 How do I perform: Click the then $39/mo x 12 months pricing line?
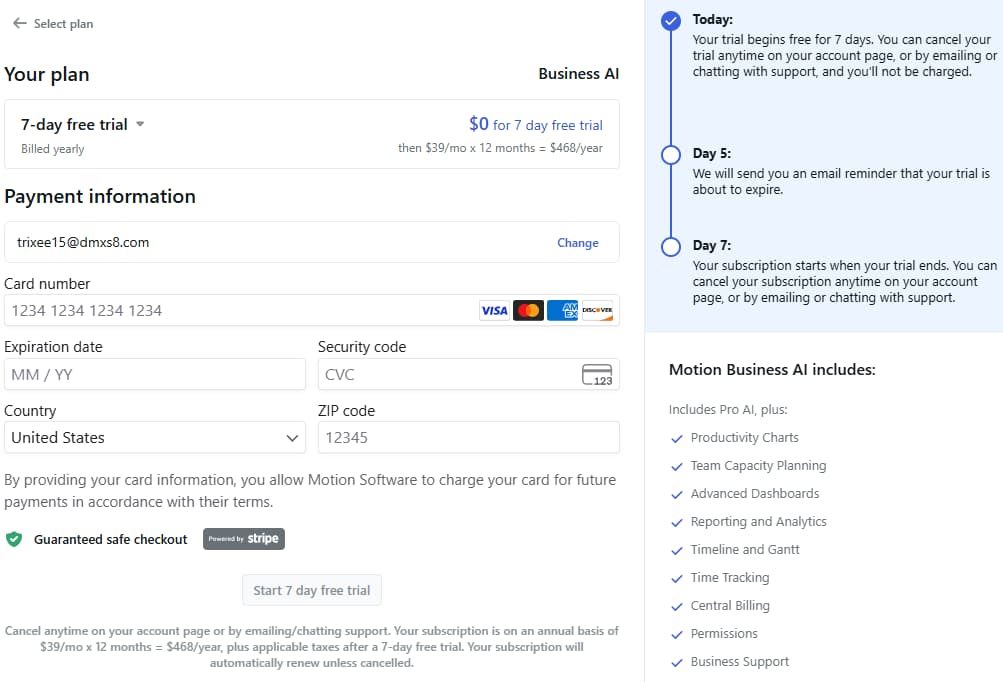tap(500, 148)
